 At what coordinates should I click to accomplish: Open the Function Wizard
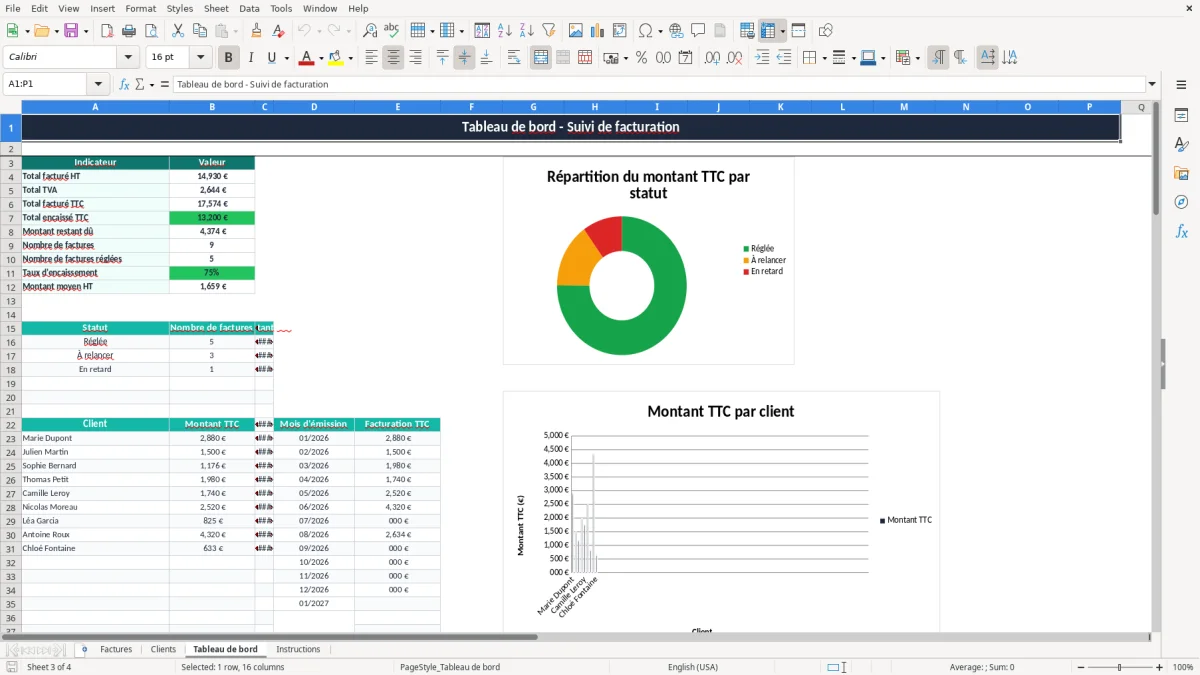click(124, 85)
